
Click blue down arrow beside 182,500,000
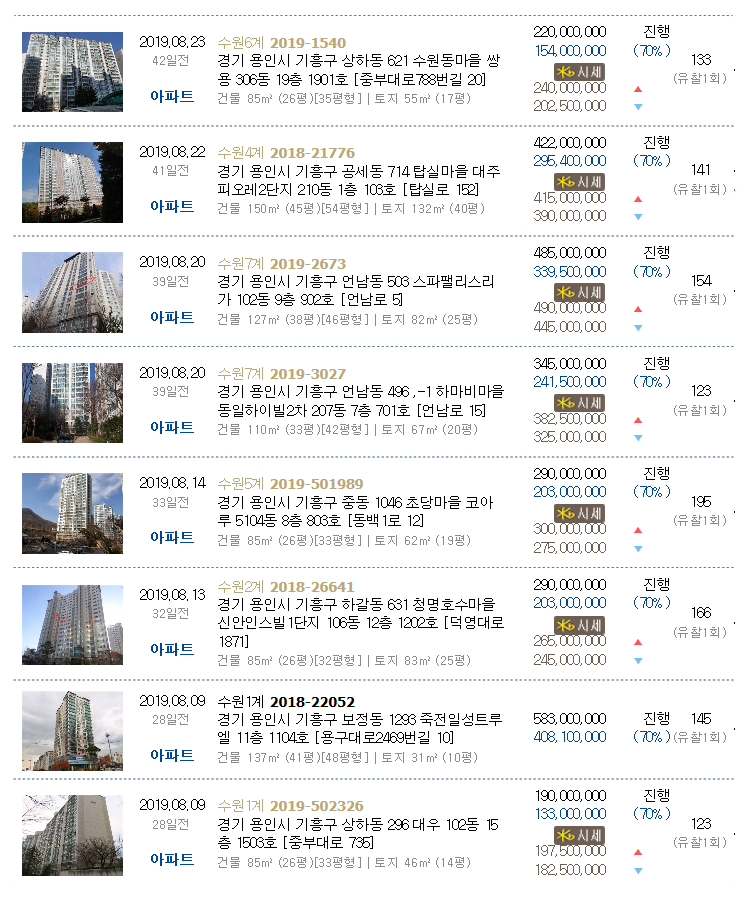click(x=638, y=871)
